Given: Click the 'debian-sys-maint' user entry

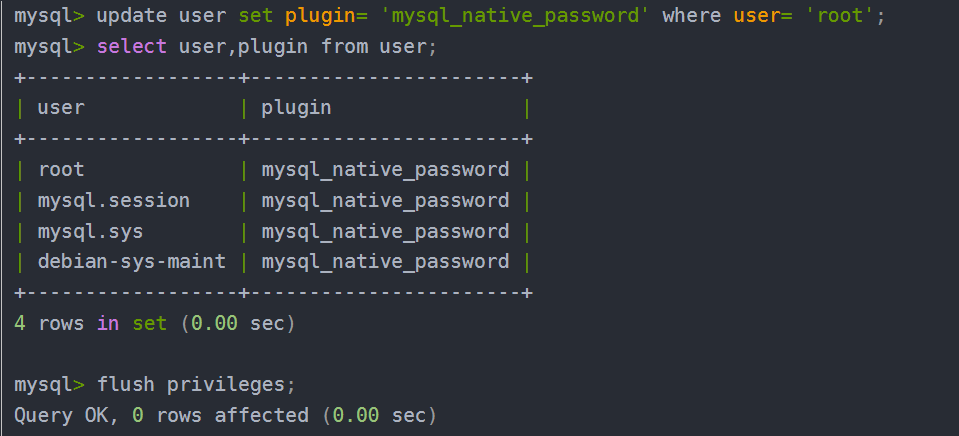Looking at the screenshot, I should coord(131,262).
